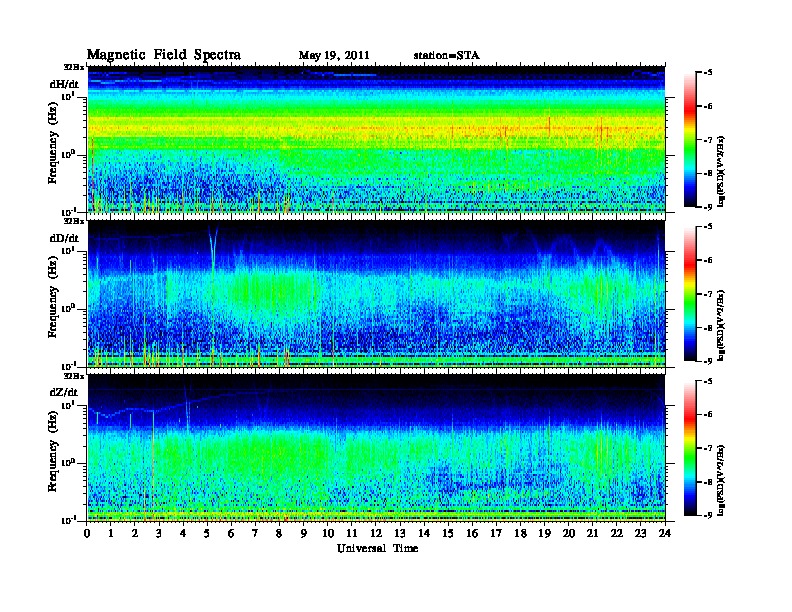The image size is (792, 612).
Task: Click the hour '0' tick label
Action: [x=87, y=533]
